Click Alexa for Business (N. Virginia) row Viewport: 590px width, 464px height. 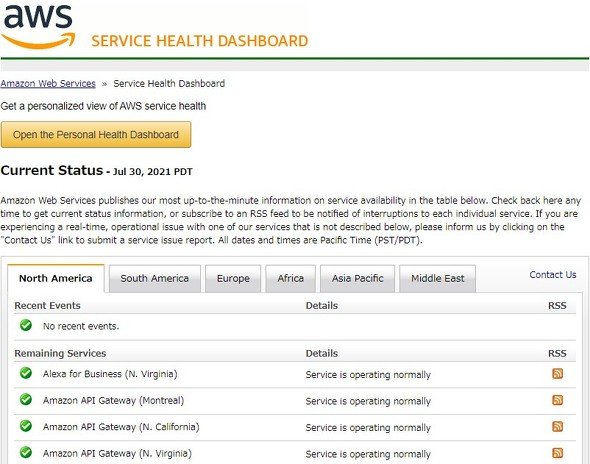[295, 374]
